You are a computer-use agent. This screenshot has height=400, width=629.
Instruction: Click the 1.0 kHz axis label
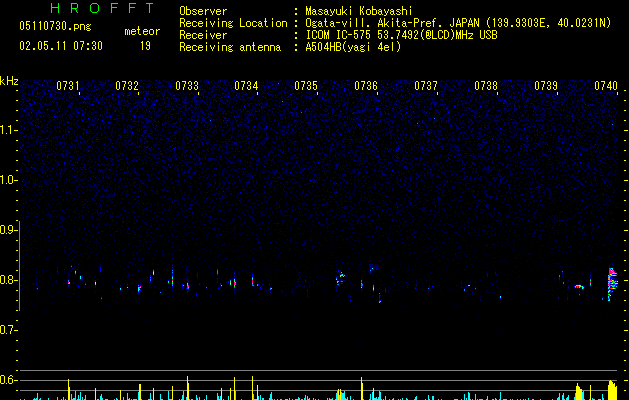pyautogui.click(x=8, y=180)
